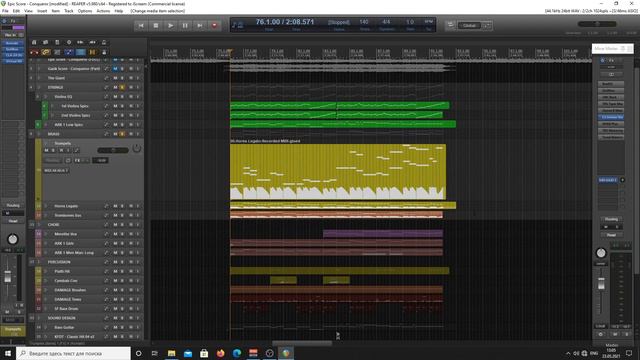The height and width of the screenshot is (360, 640).
Task: Click the Pause transport button
Action: click(185, 25)
